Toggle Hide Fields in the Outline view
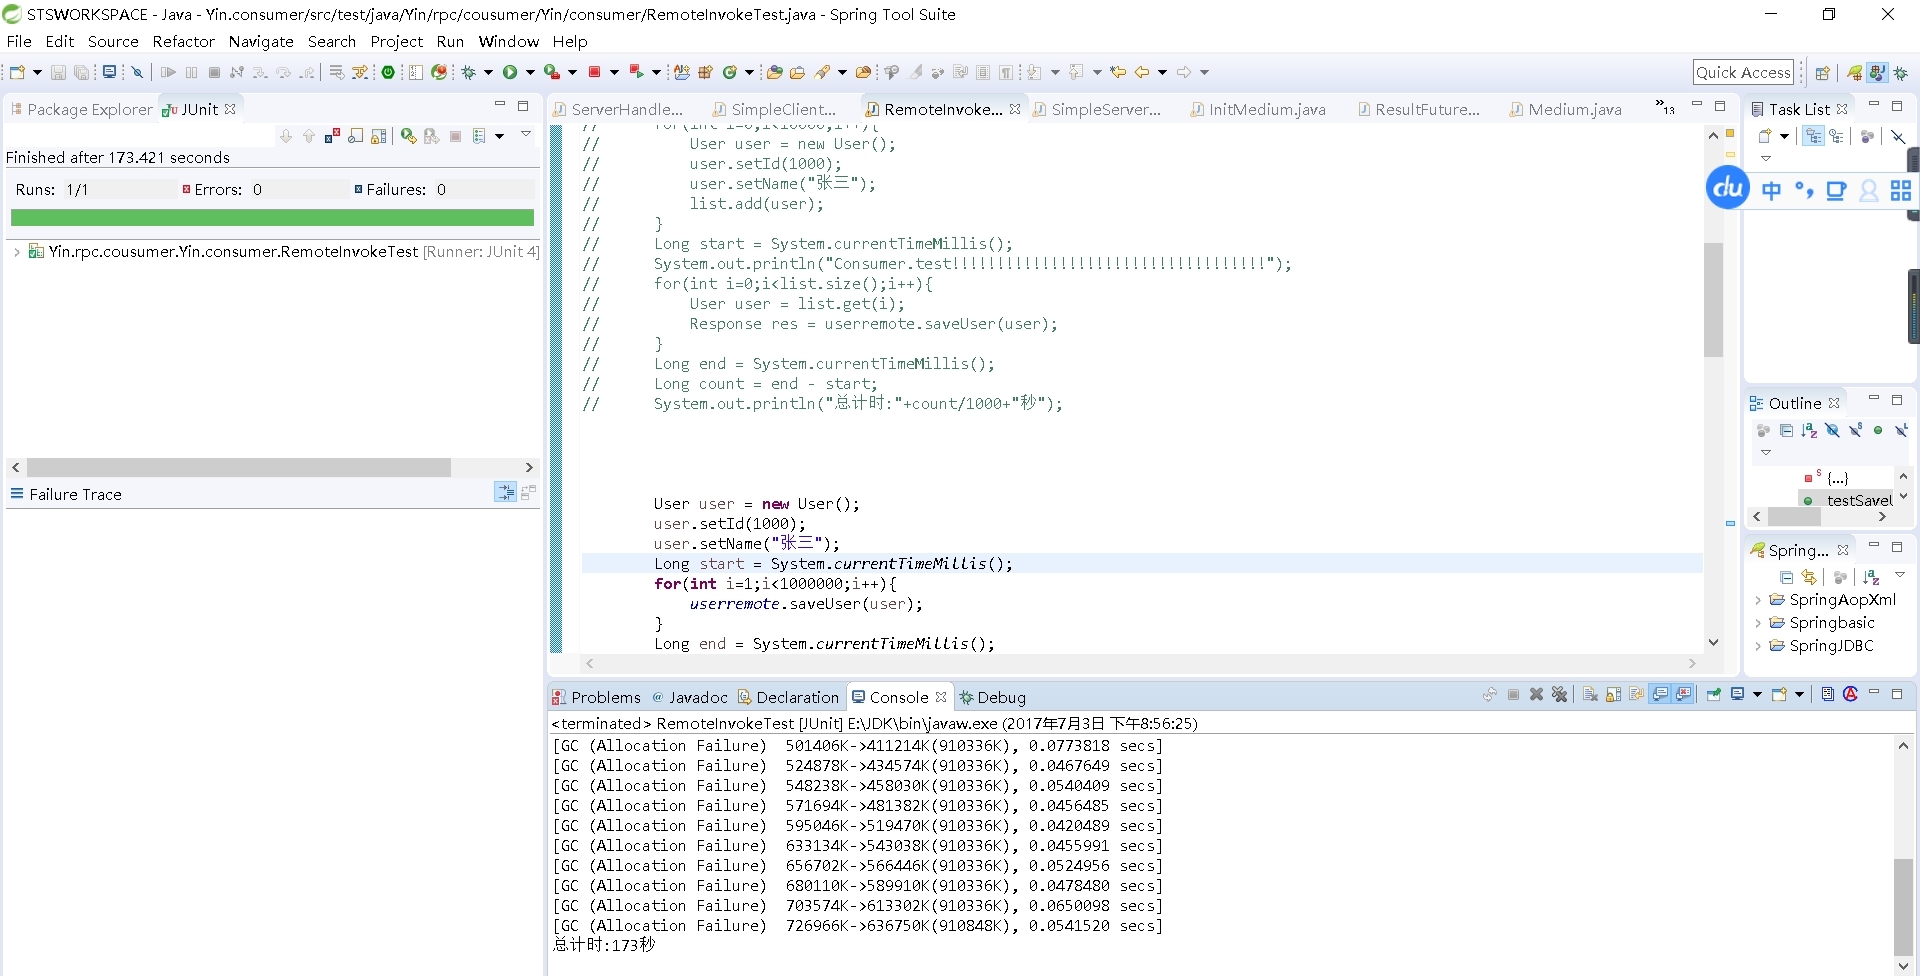1920x976 pixels. 1832,430
